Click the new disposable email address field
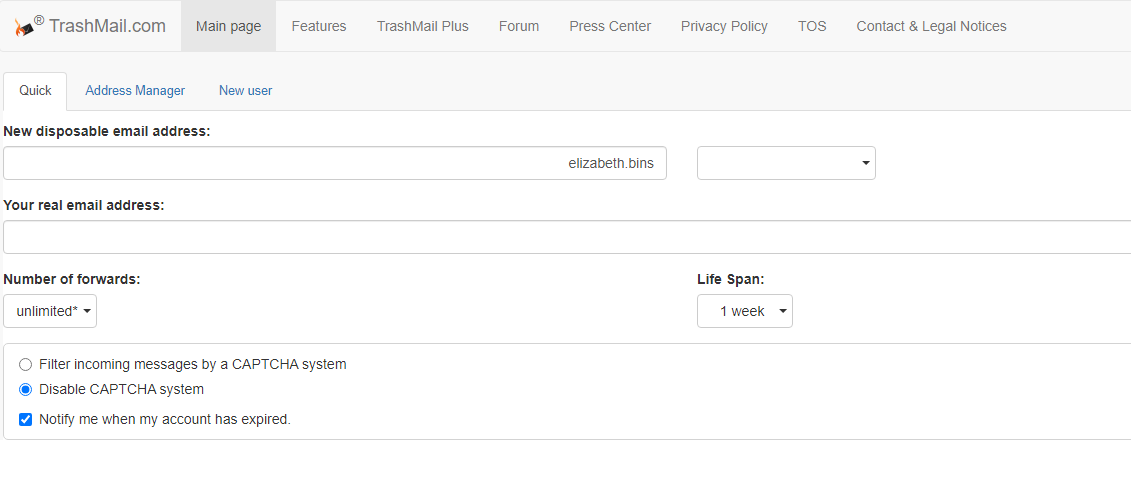 point(335,164)
